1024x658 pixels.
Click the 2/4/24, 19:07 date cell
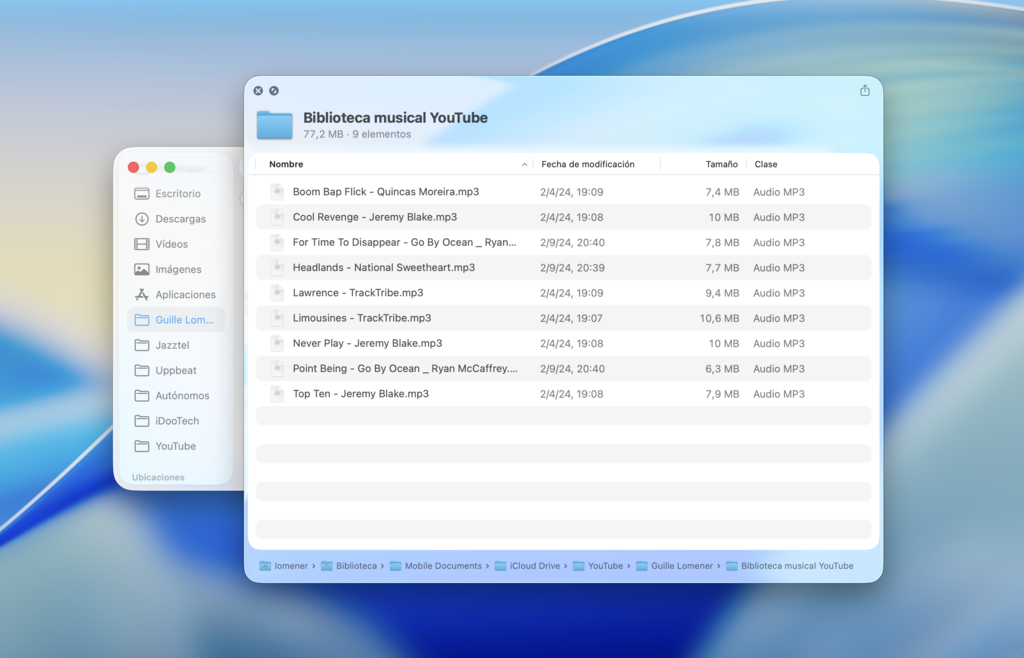[x=571, y=318]
